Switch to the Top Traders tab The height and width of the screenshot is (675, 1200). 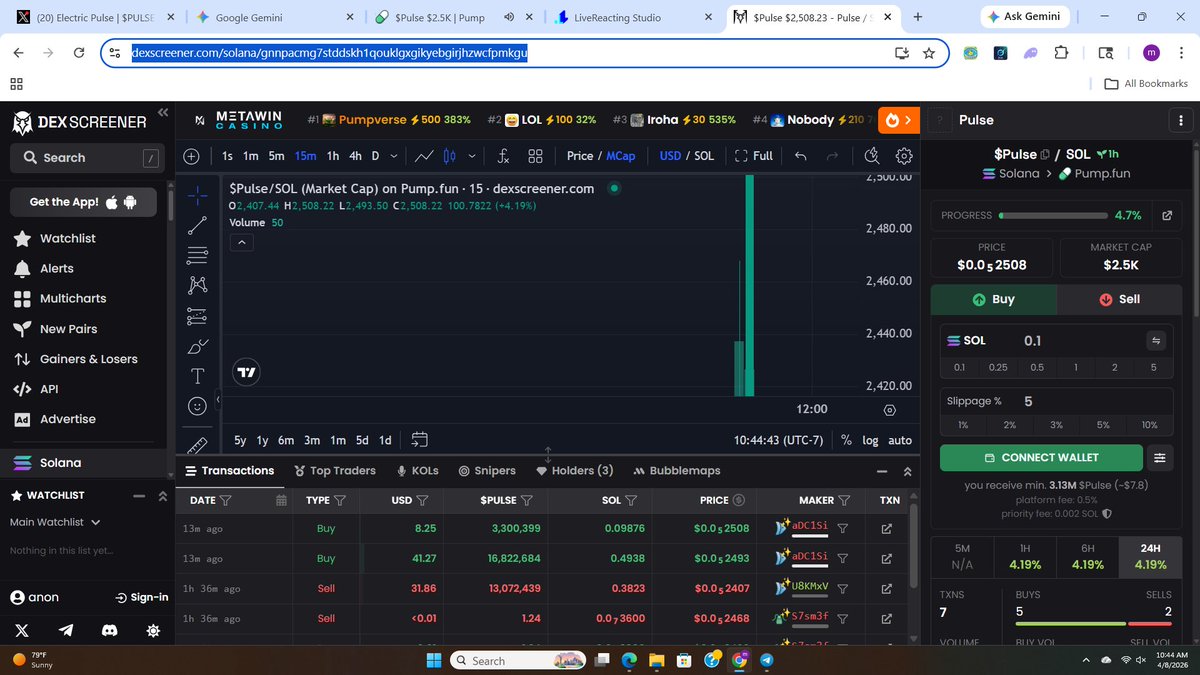[x=335, y=471]
